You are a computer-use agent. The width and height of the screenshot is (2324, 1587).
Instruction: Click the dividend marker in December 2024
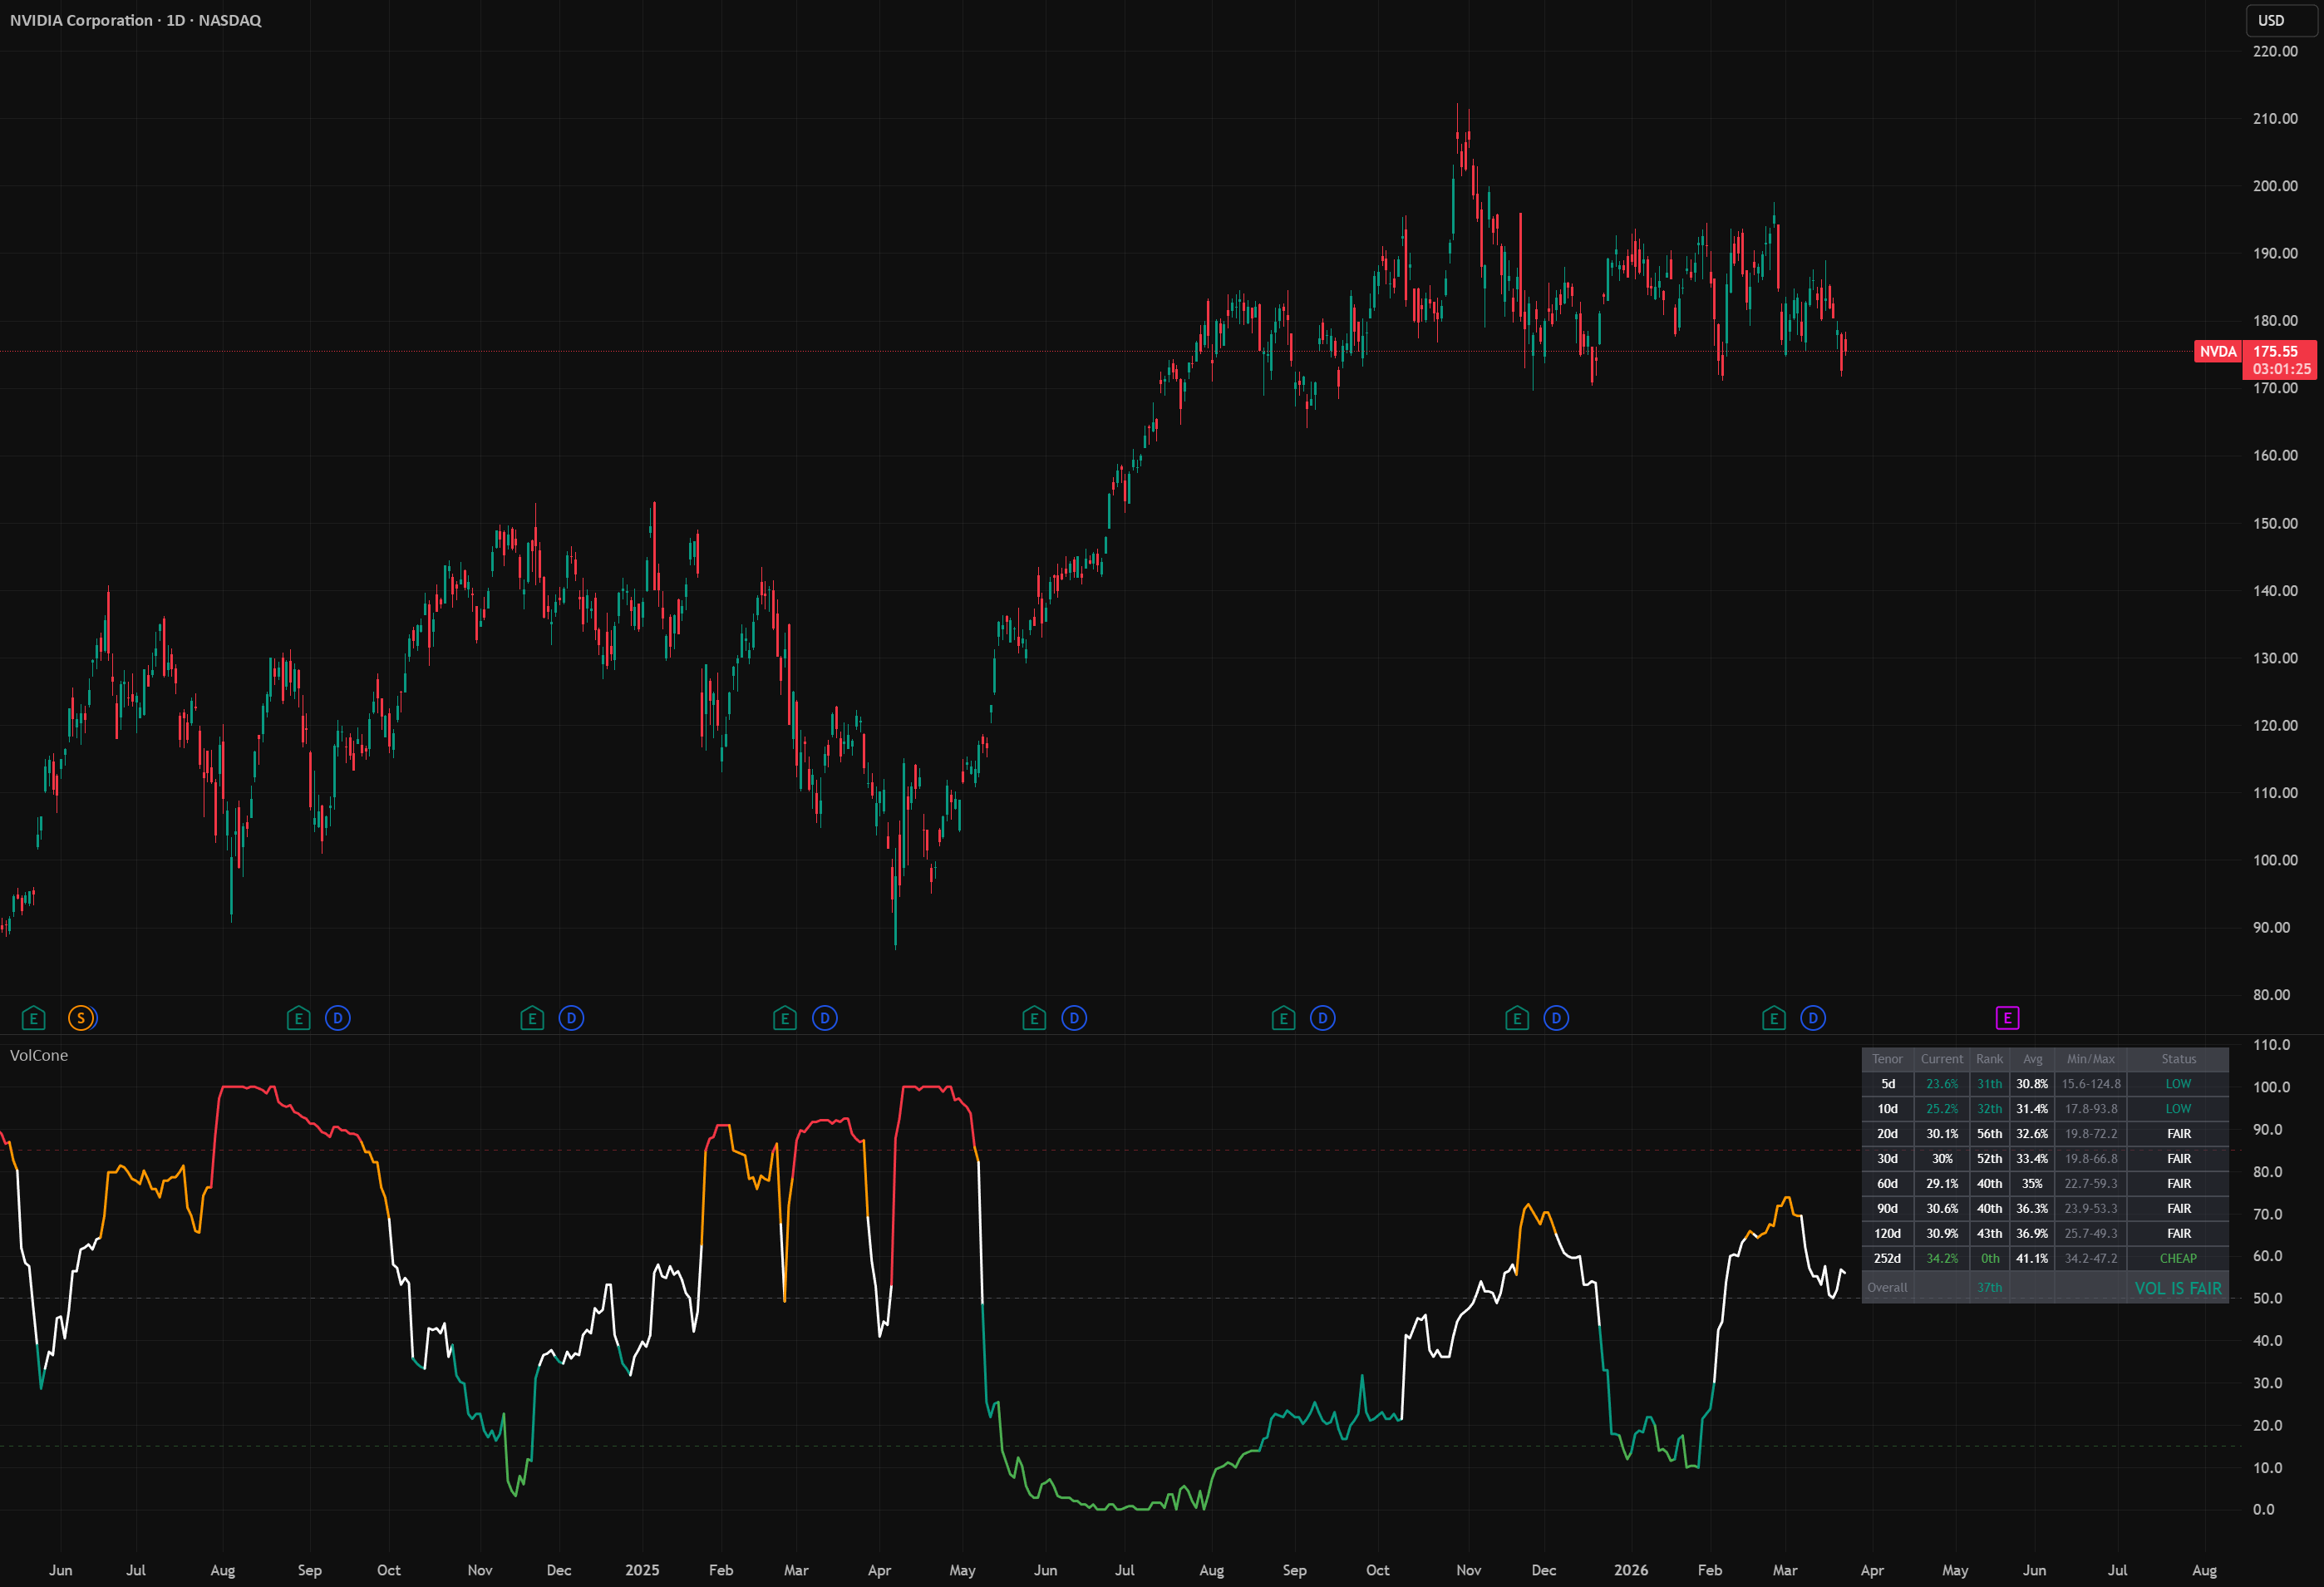tap(571, 1018)
